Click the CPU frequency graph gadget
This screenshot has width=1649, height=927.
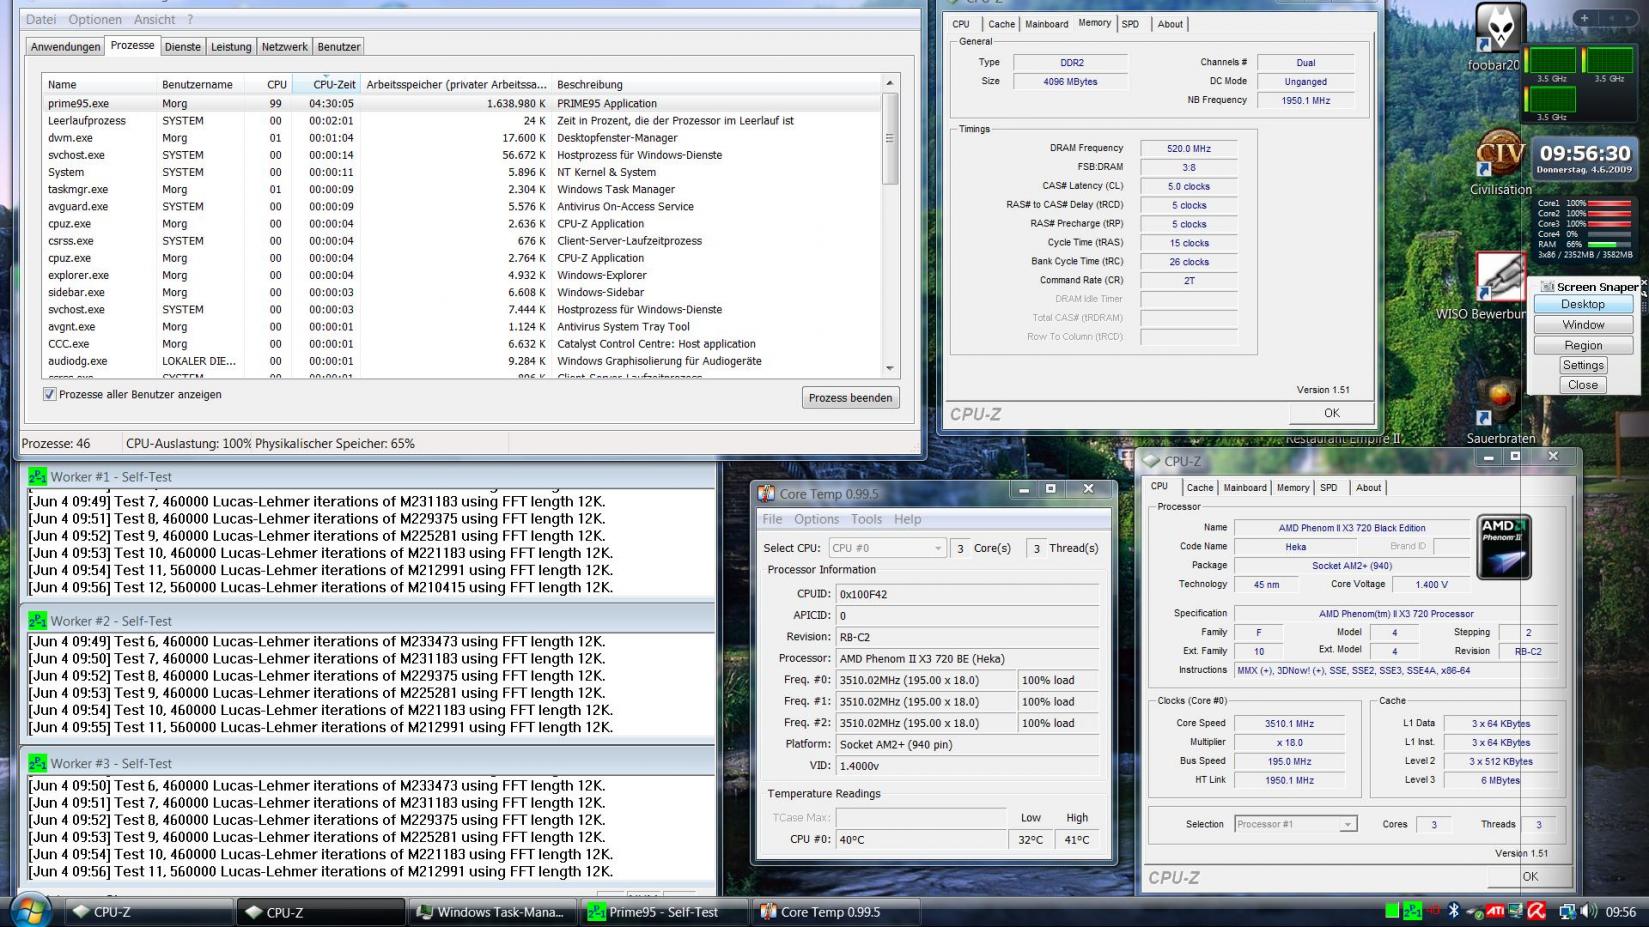tap(1579, 81)
